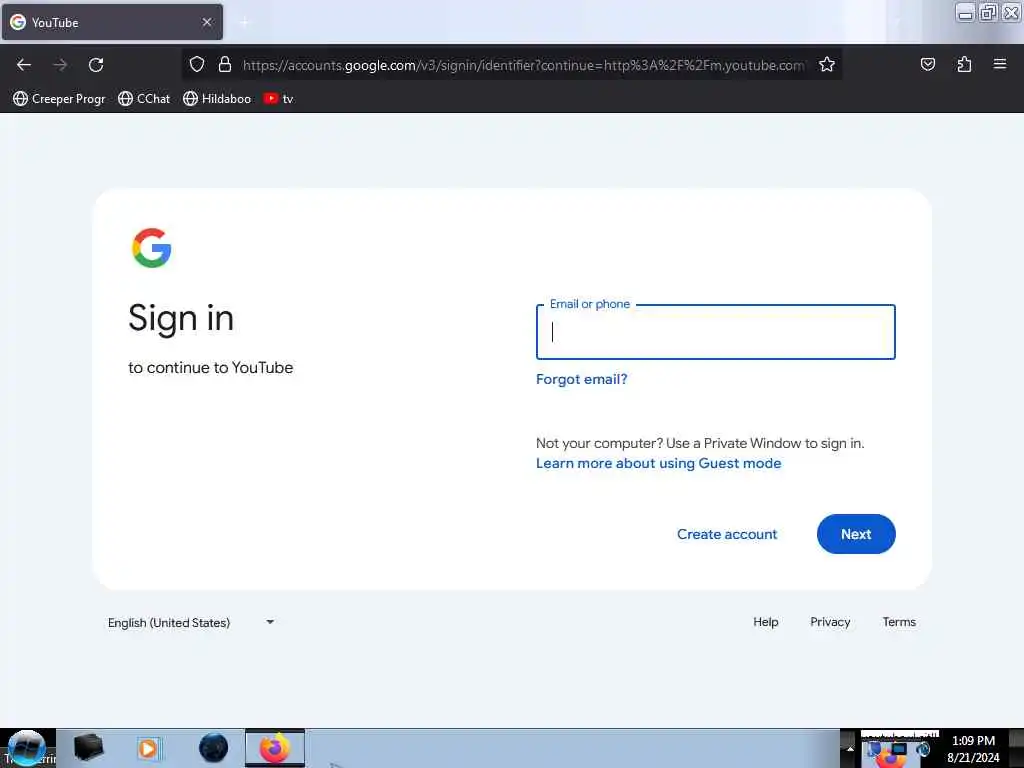
Task: Bookmark this page with the star icon
Action: [x=827, y=64]
